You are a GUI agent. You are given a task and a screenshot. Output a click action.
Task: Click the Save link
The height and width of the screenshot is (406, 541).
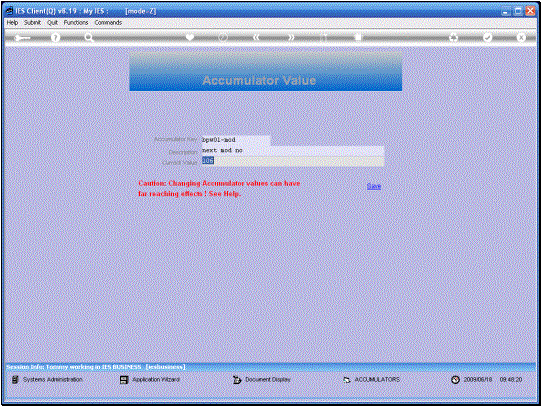[374, 186]
